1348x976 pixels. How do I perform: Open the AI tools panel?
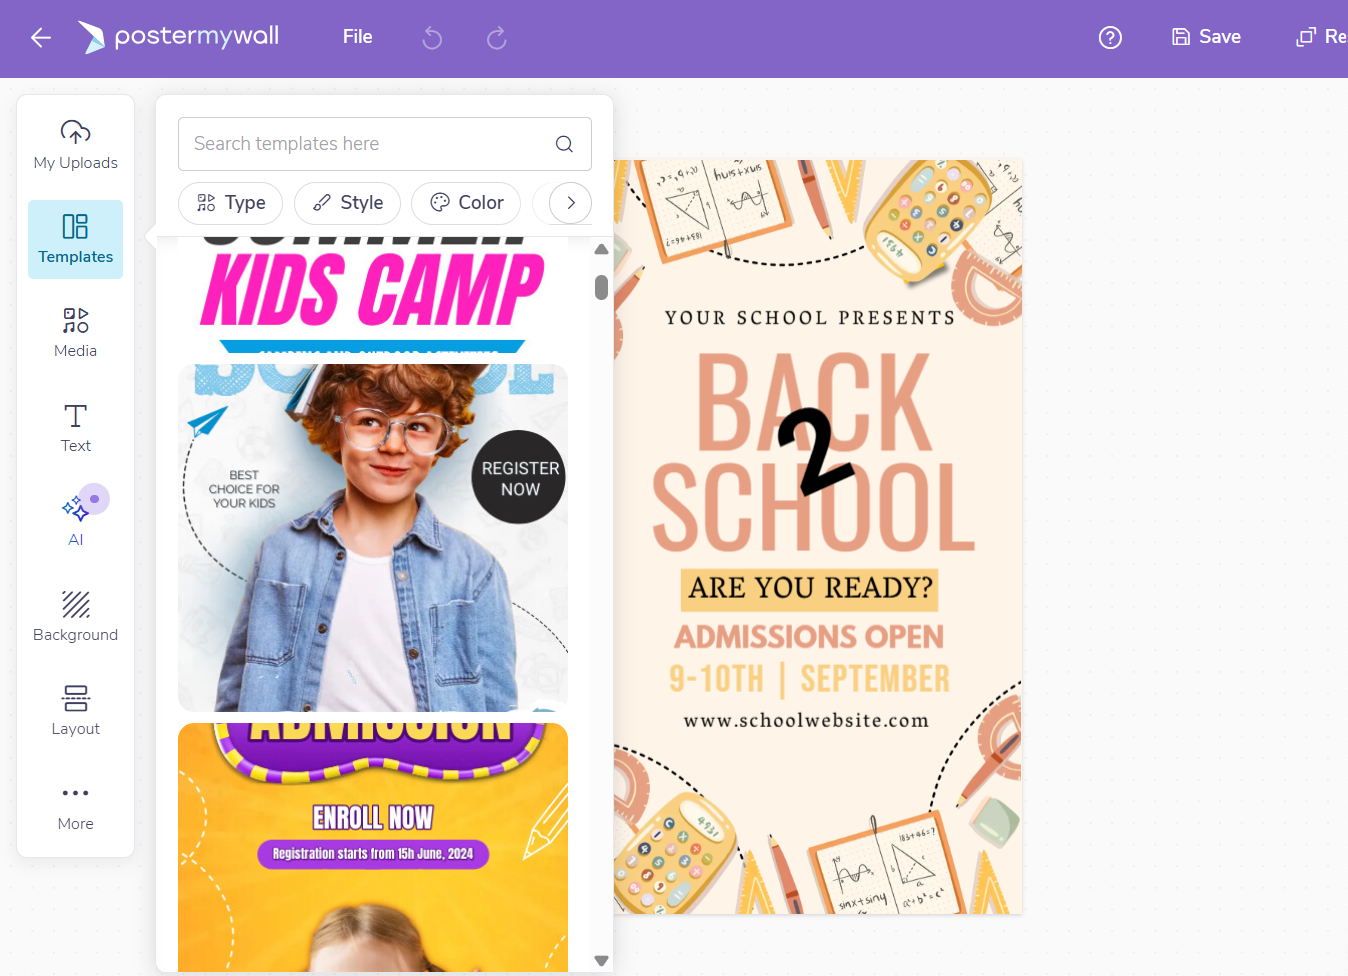76,521
